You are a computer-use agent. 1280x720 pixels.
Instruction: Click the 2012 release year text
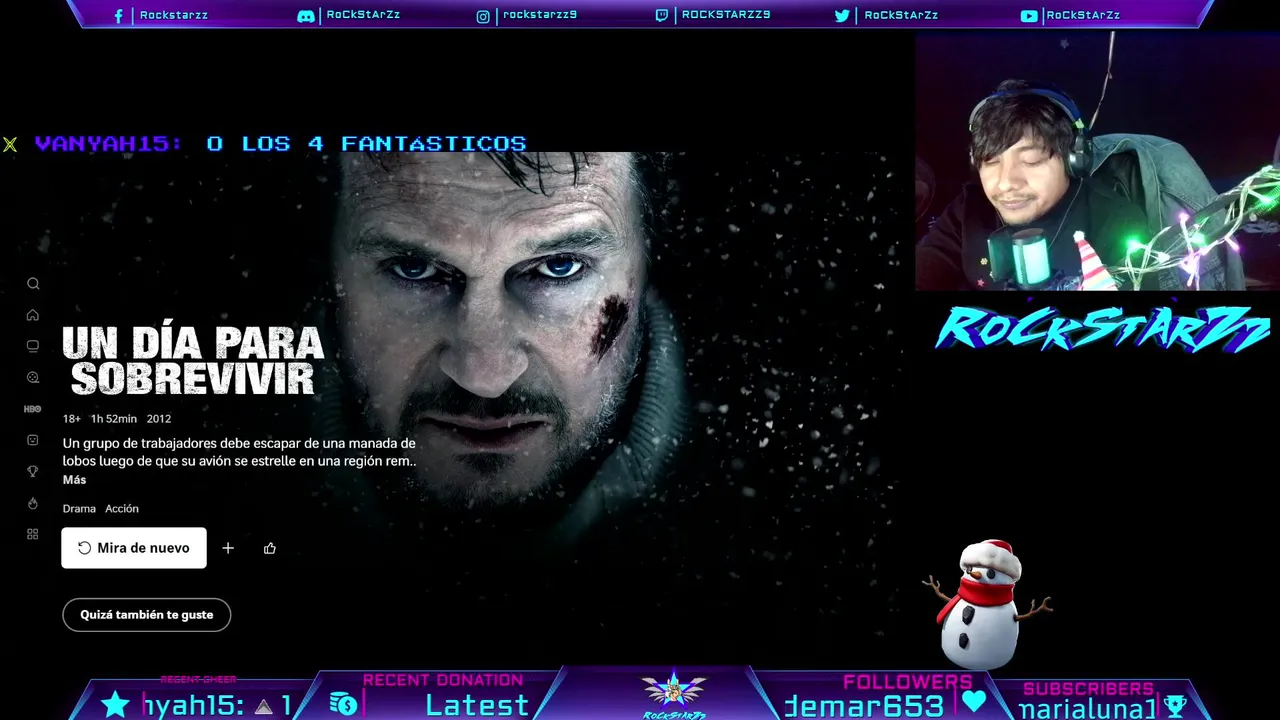pos(159,419)
